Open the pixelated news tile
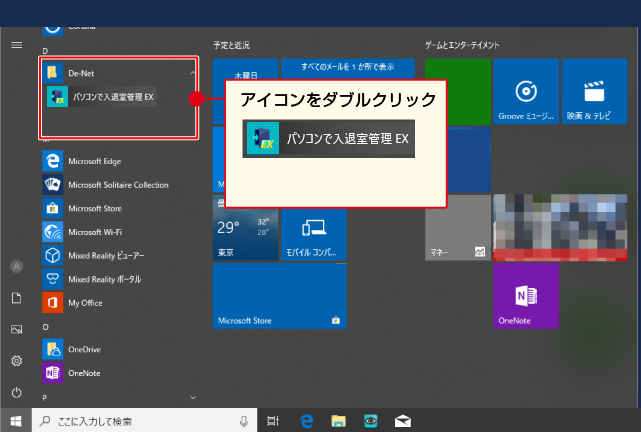The height and width of the screenshot is (432, 641). (x=560, y=228)
